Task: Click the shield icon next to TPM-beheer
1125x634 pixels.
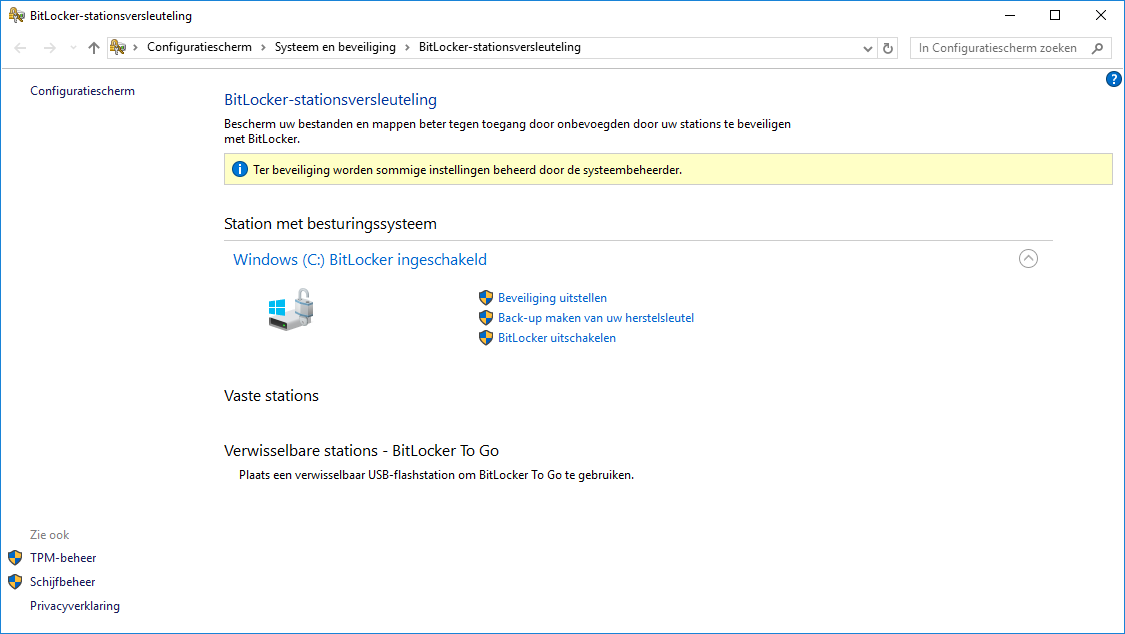Action: click(x=15, y=558)
